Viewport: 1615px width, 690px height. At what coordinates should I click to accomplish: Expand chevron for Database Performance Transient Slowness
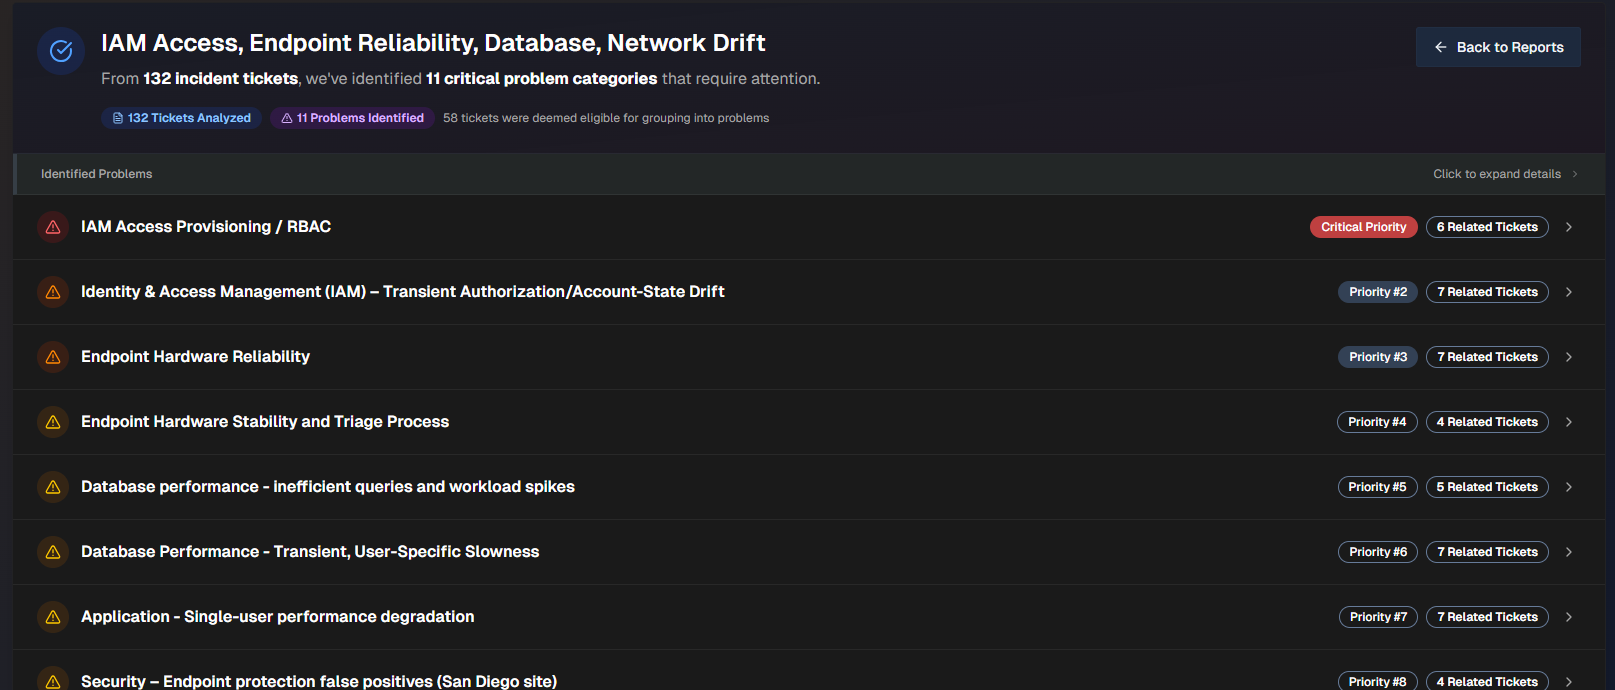[1569, 552]
